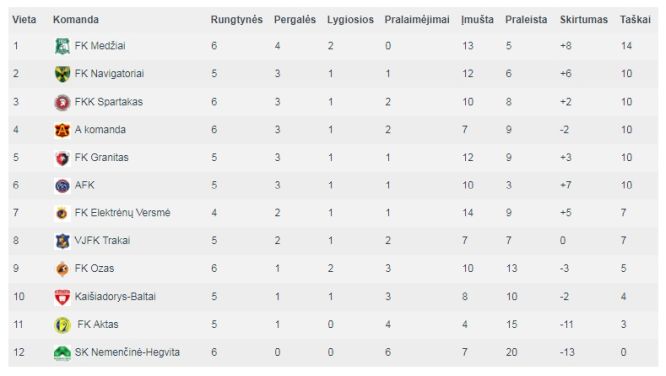
Task: Select the Komanda column header
Action: tap(76, 20)
